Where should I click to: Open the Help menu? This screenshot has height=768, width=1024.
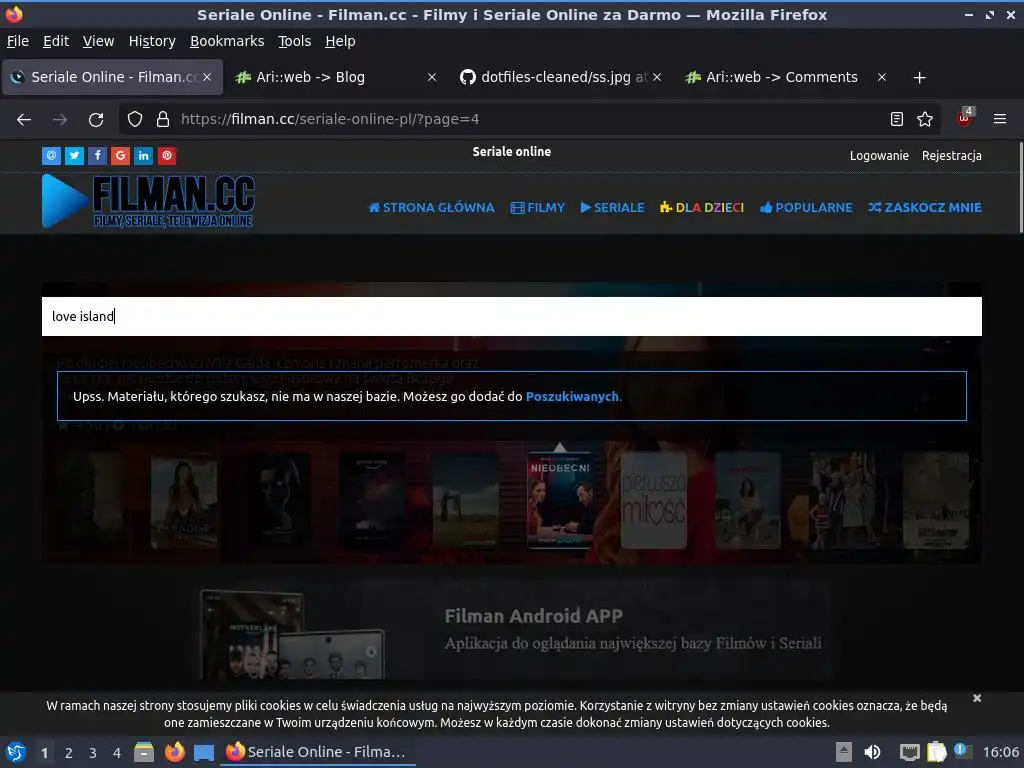click(340, 41)
